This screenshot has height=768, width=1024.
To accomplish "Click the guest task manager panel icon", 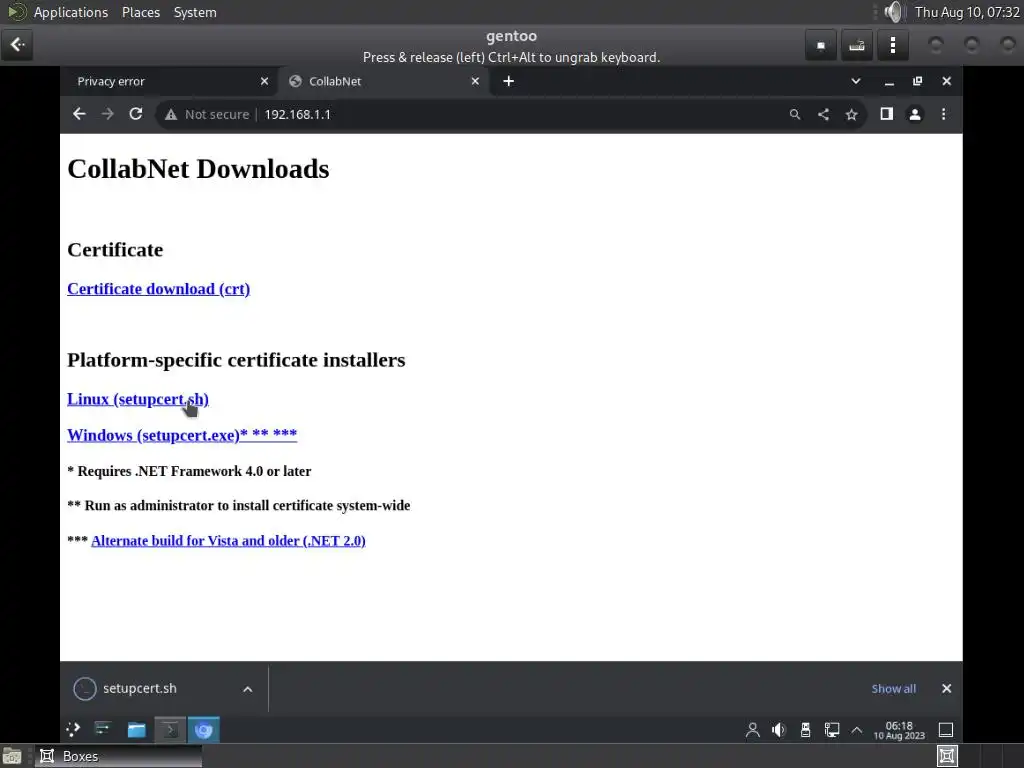I will tap(103, 729).
